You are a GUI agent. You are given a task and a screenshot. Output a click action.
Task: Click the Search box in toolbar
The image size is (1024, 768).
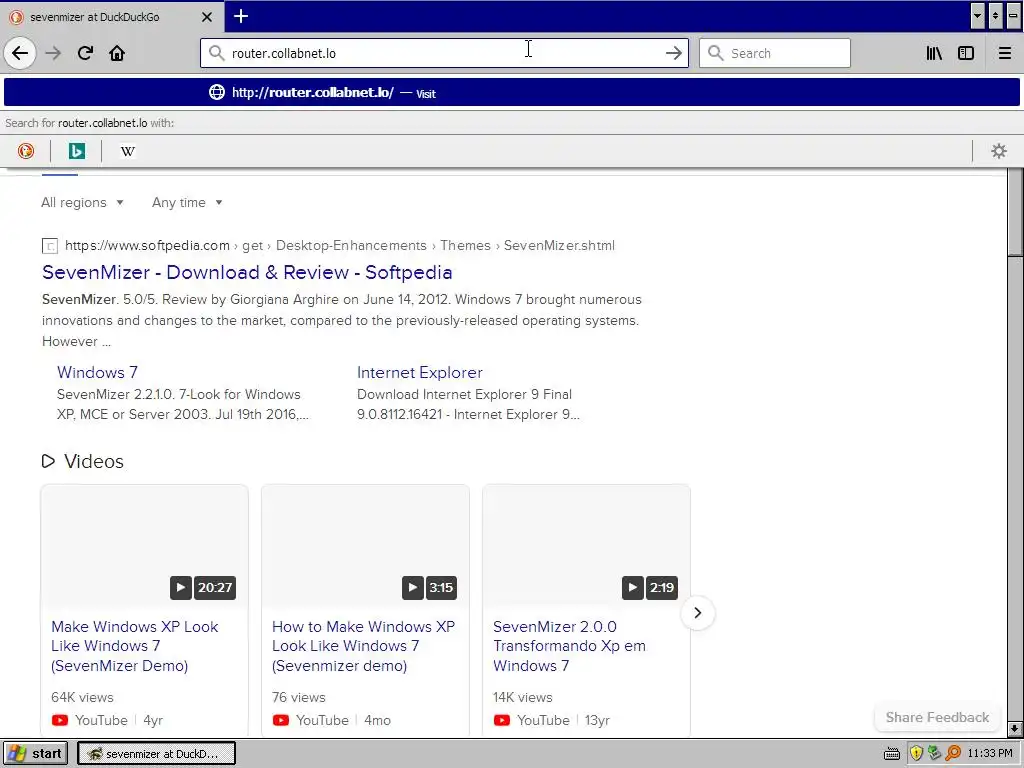tap(775, 53)
